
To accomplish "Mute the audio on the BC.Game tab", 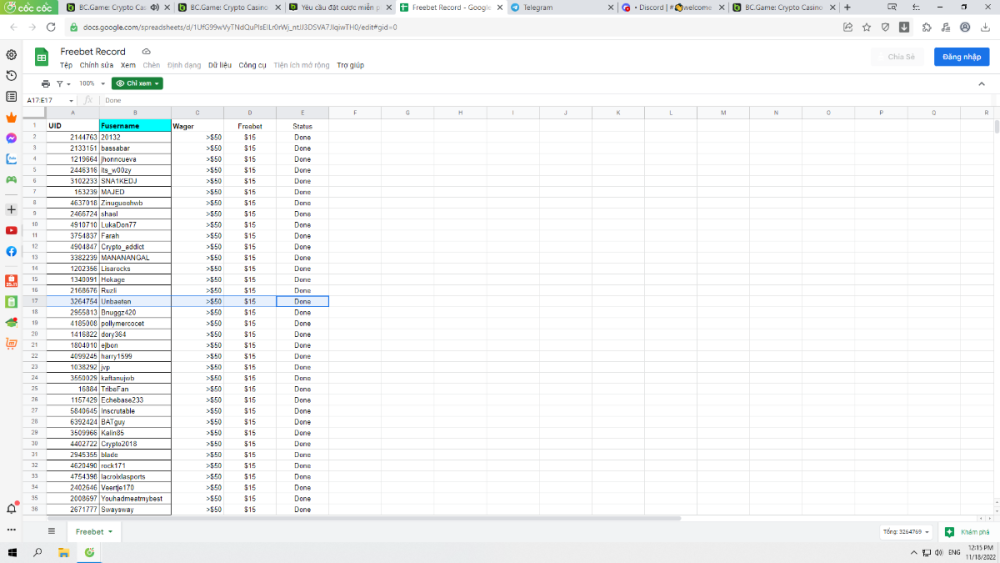I will click(x=155, y=7).
